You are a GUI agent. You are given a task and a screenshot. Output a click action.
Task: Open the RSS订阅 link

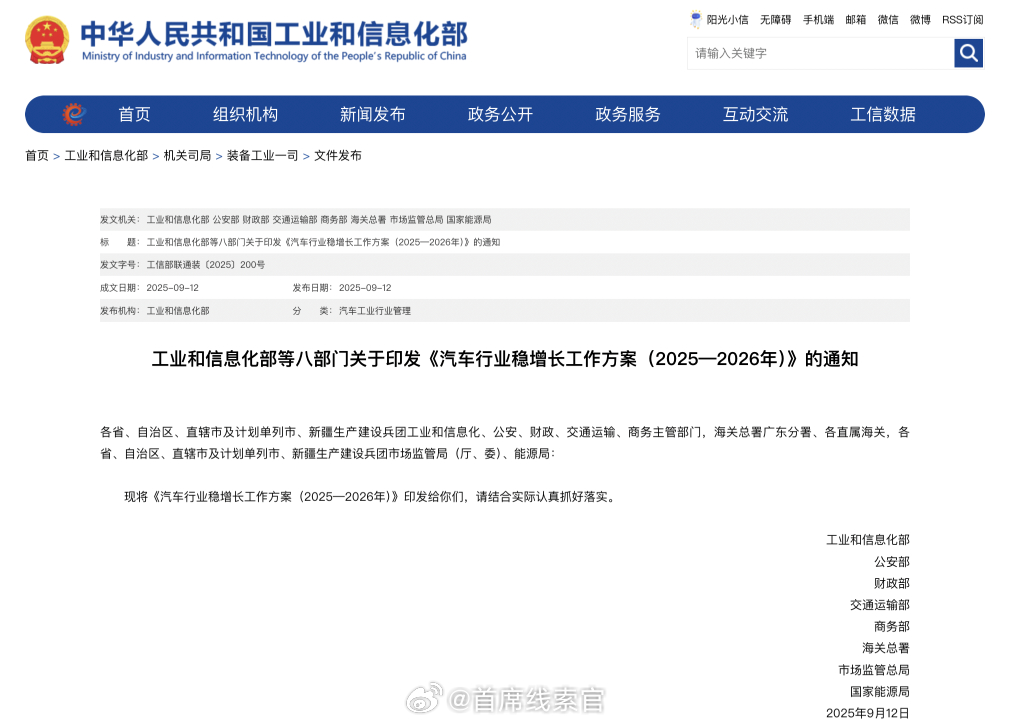pos(963,20)
